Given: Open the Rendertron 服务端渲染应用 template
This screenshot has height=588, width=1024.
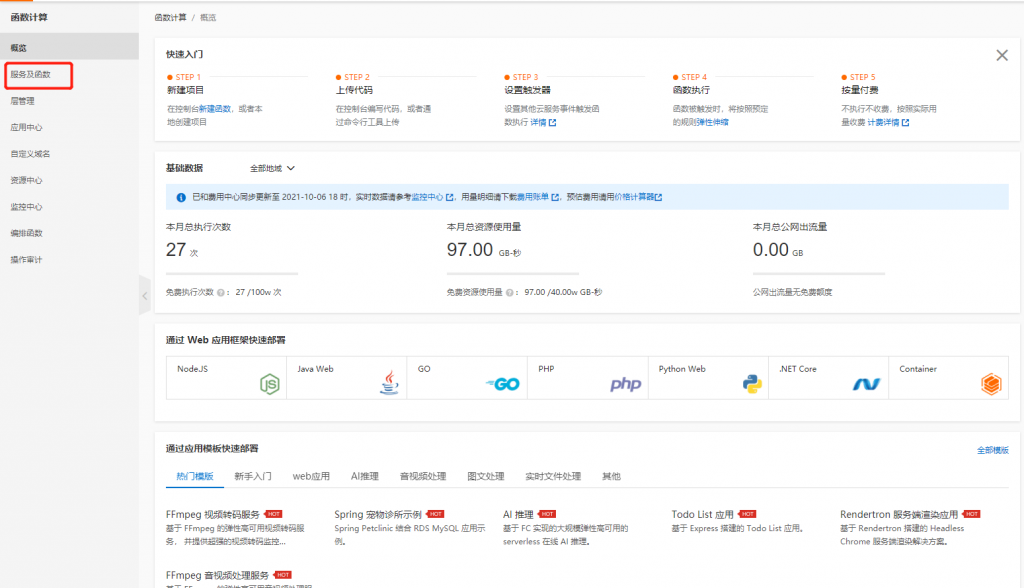Looking at the screenshot, I should (899, 515).
